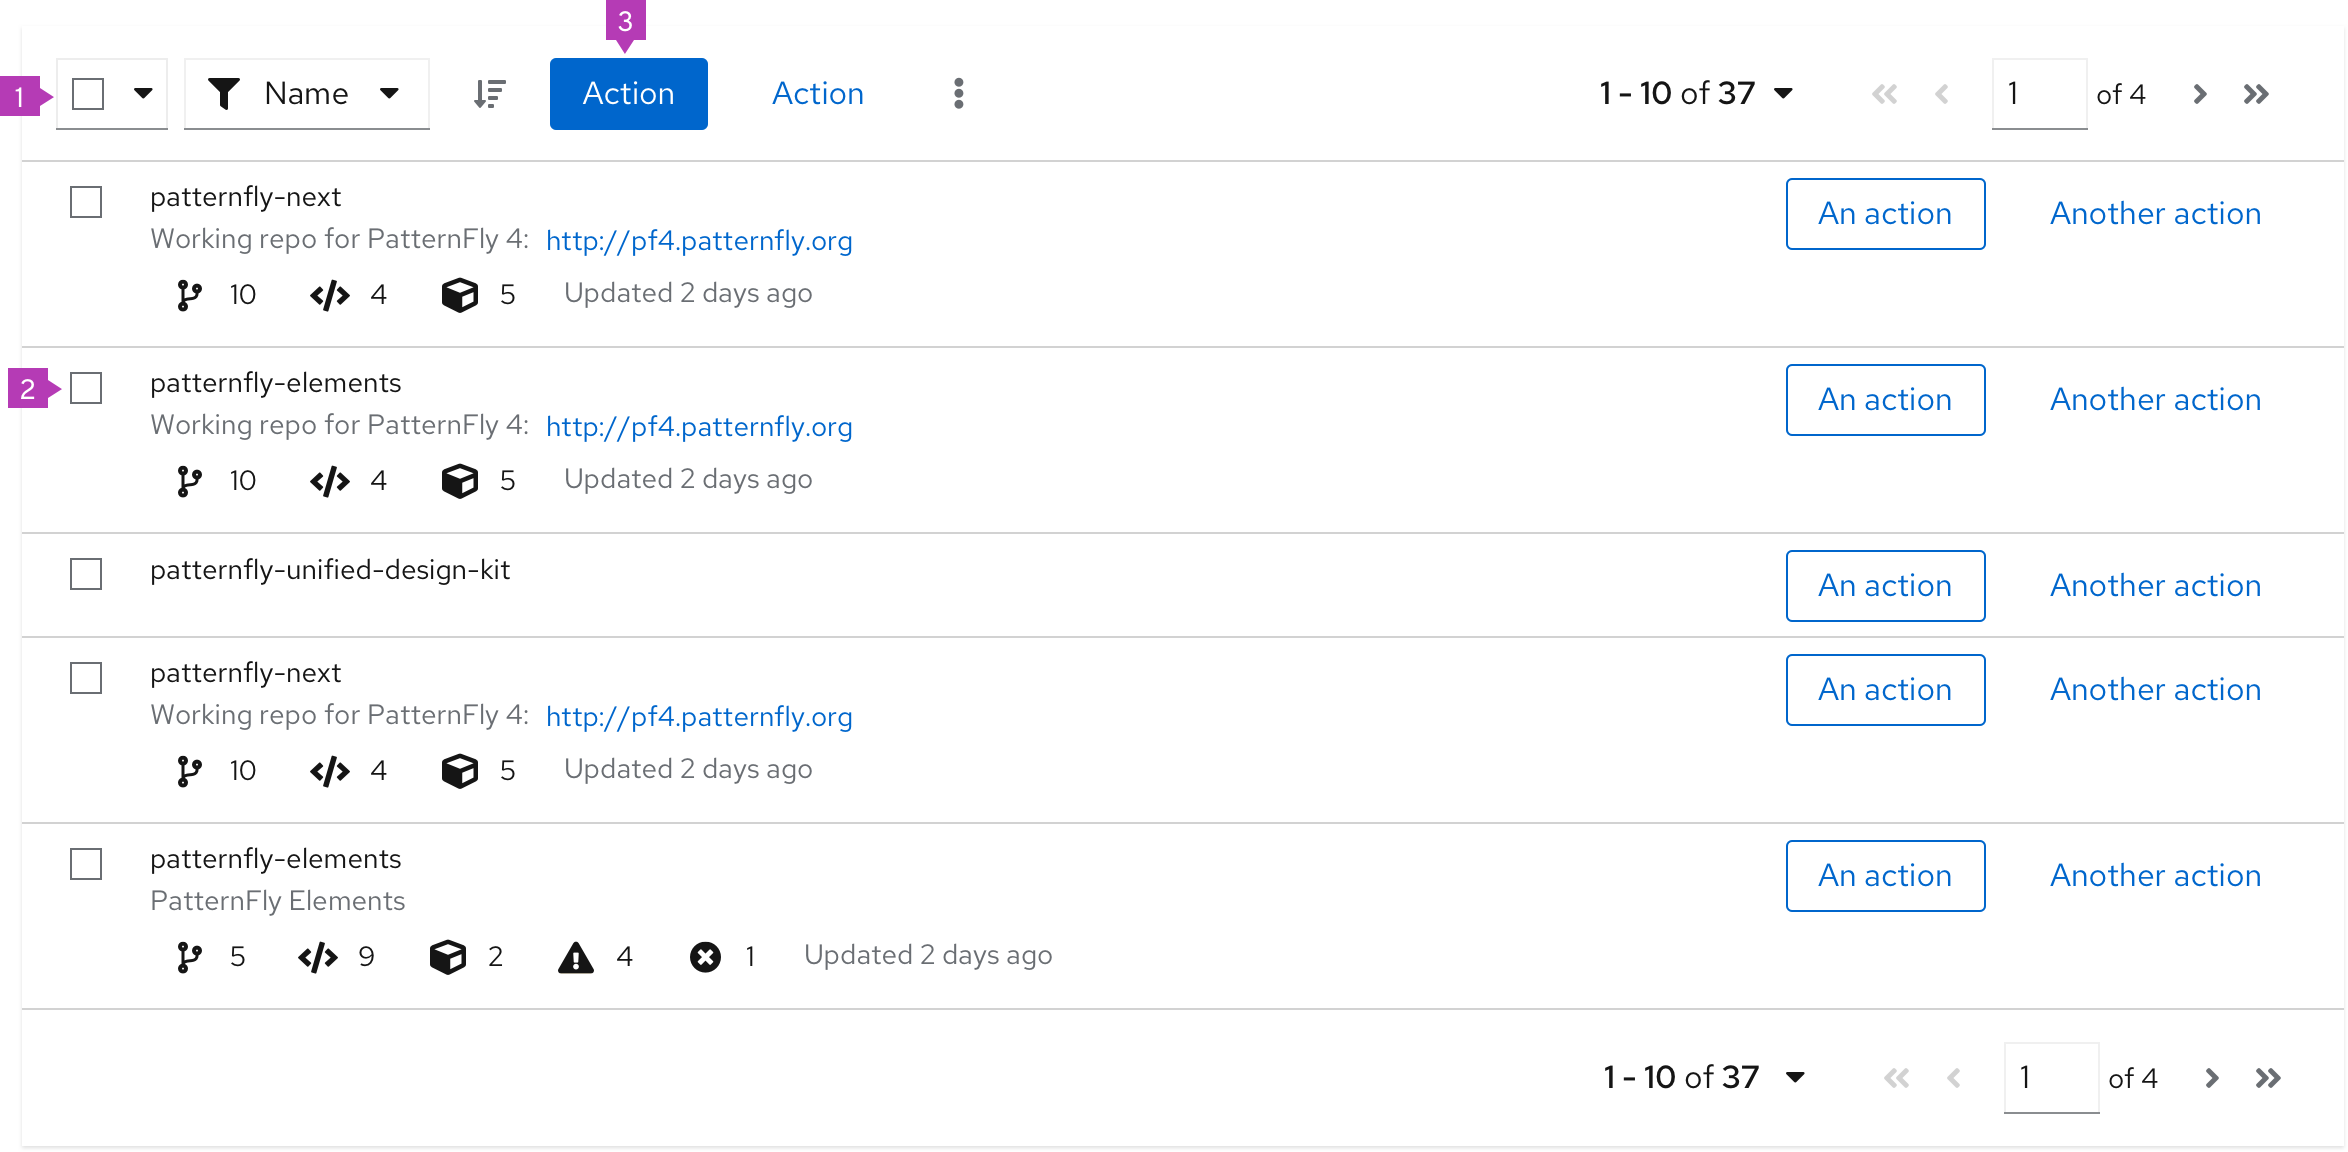Viewport: 2348px width, 1152px height.
Task: Expand the select-all checkbox dropdown arrow
Action: click(138, 93)
